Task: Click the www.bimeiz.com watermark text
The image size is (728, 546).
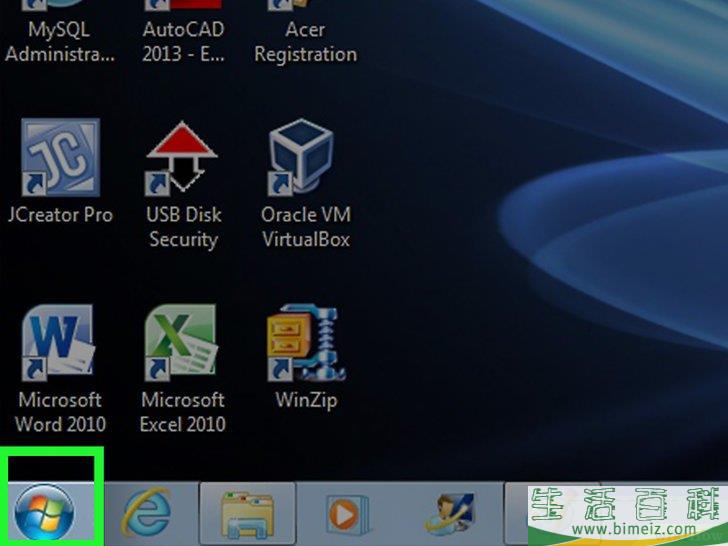Action: tap(626, 529)
